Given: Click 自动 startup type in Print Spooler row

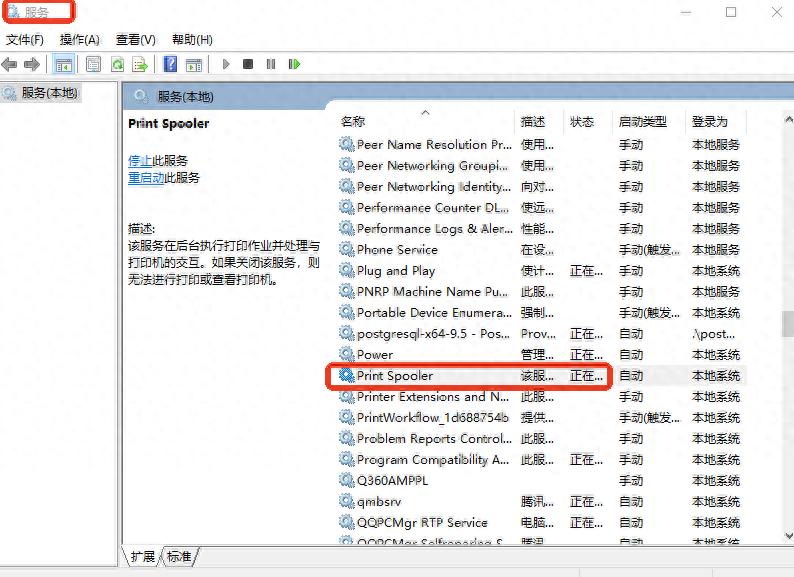Looking at the screenshot, I should 630,375.
